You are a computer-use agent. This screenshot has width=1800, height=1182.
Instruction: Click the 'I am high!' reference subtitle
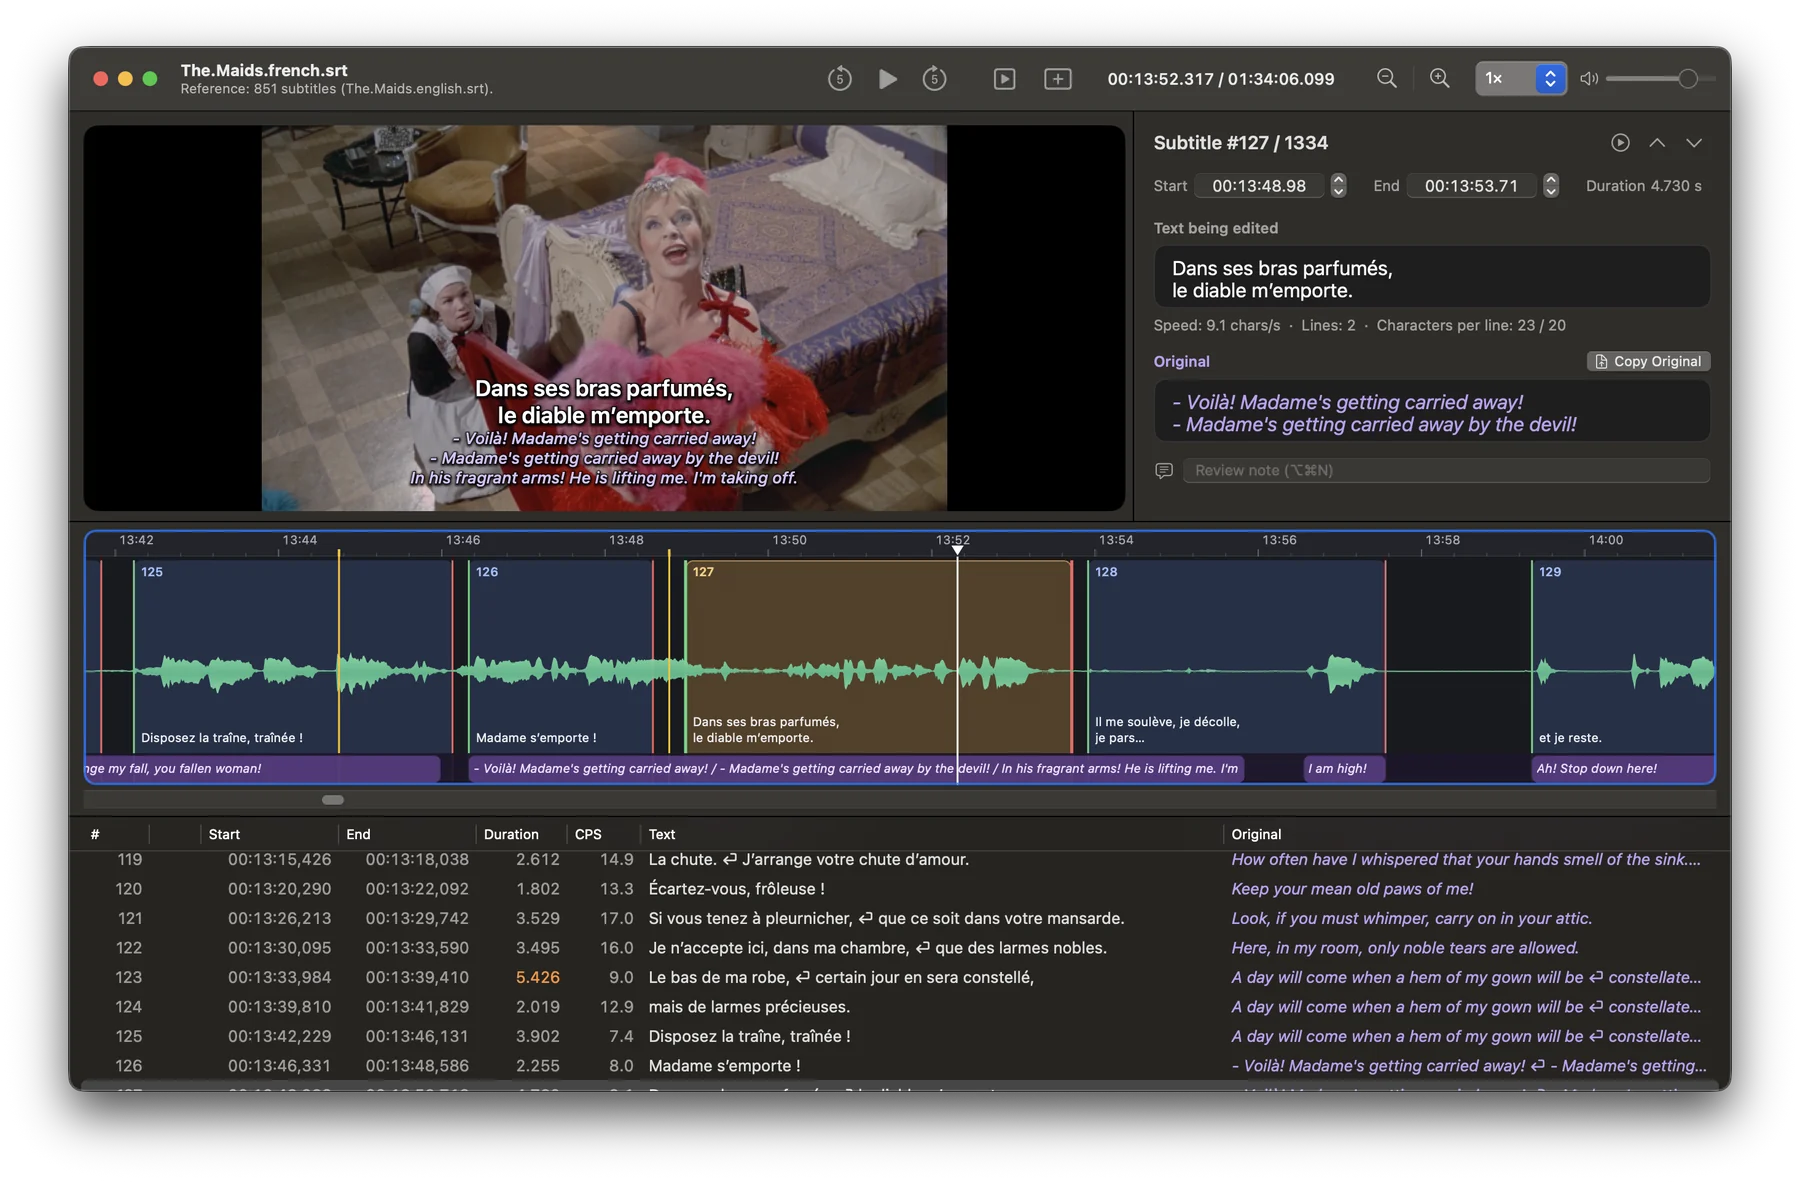pyautogui.click(x=1344, y=768)
